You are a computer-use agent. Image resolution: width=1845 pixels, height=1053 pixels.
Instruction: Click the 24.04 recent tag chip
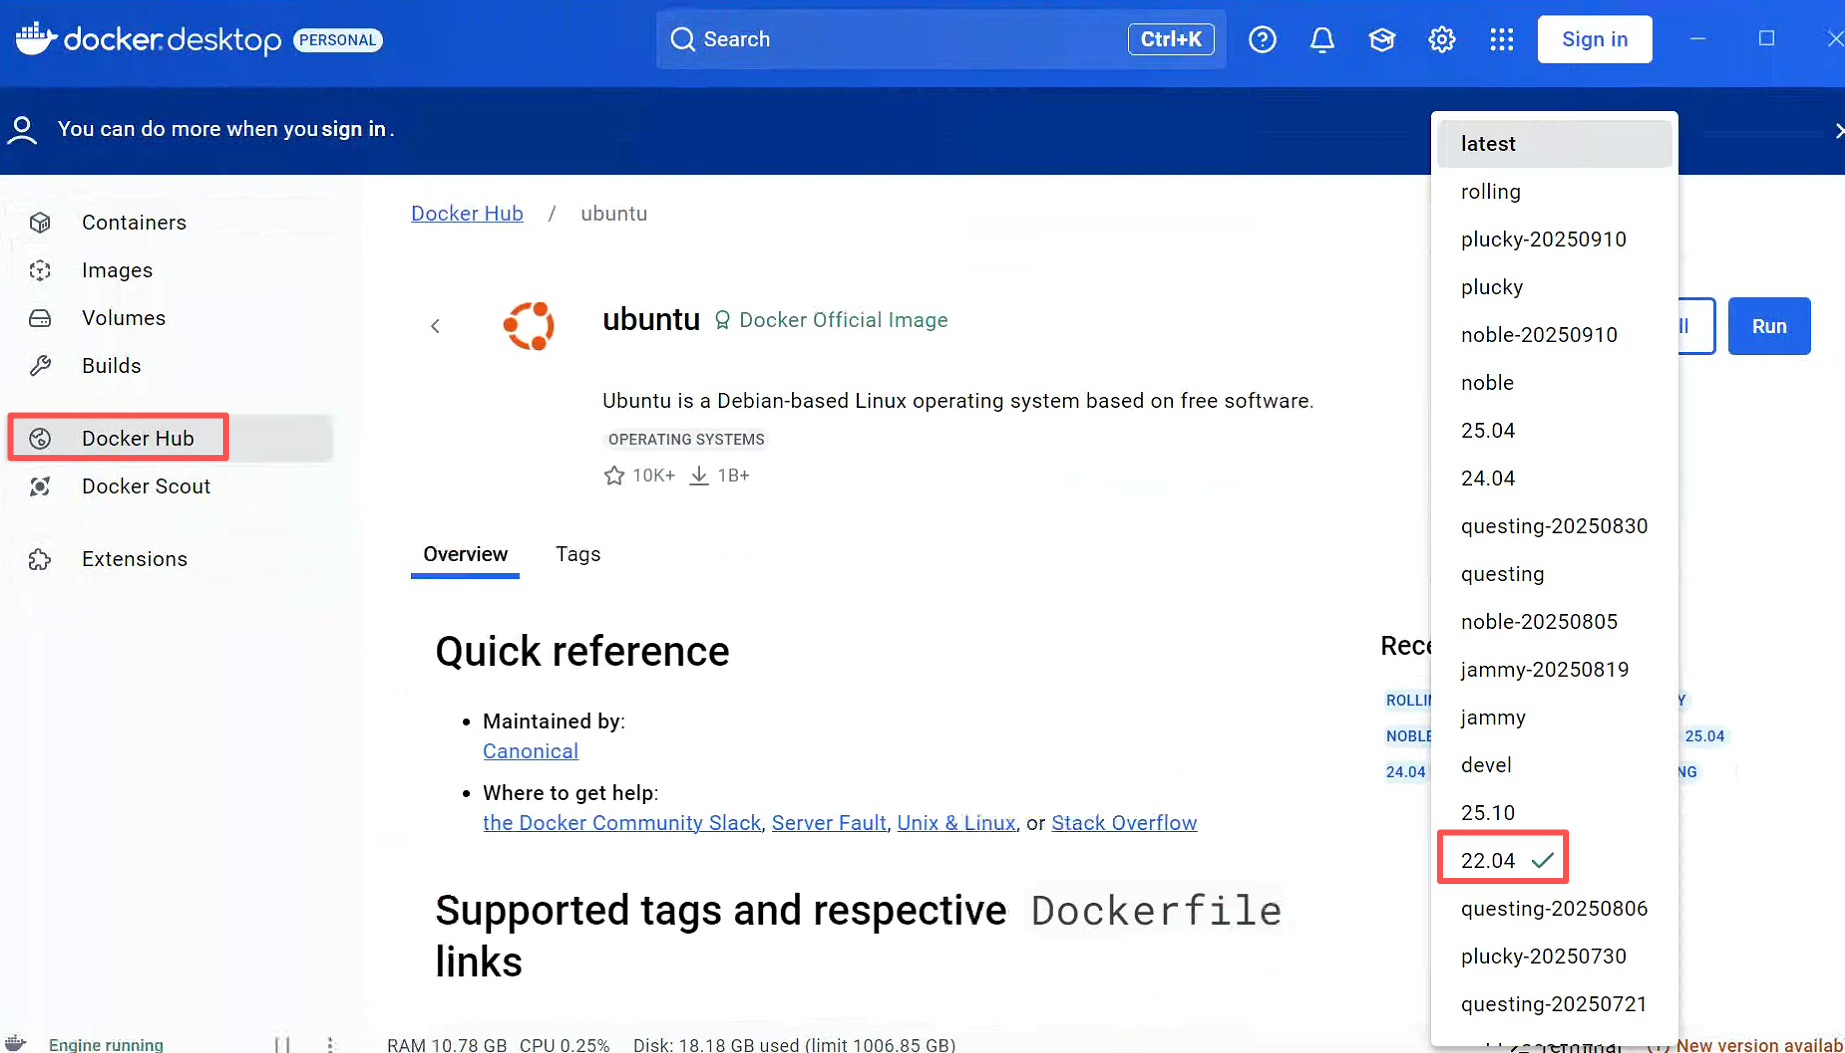[1405, 772]
